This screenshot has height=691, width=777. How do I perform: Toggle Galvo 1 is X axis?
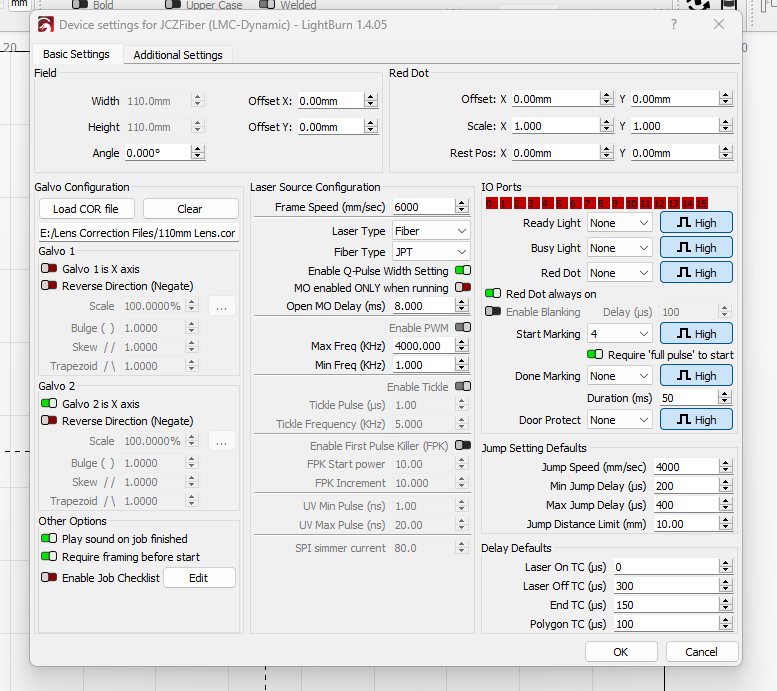click(x=49, y=269)
